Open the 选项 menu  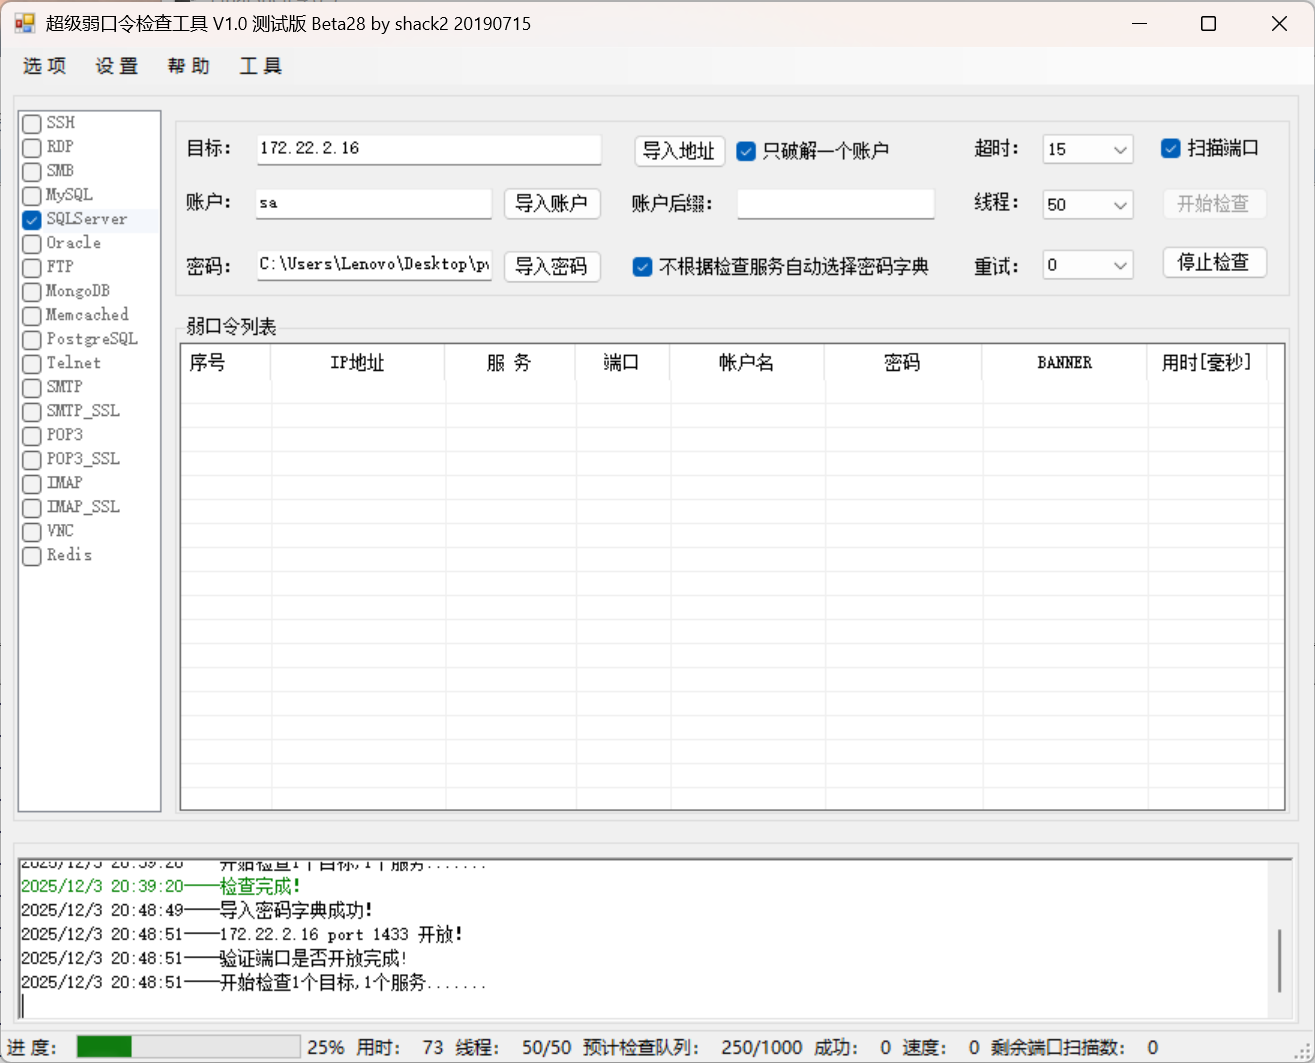pos(45,66)
